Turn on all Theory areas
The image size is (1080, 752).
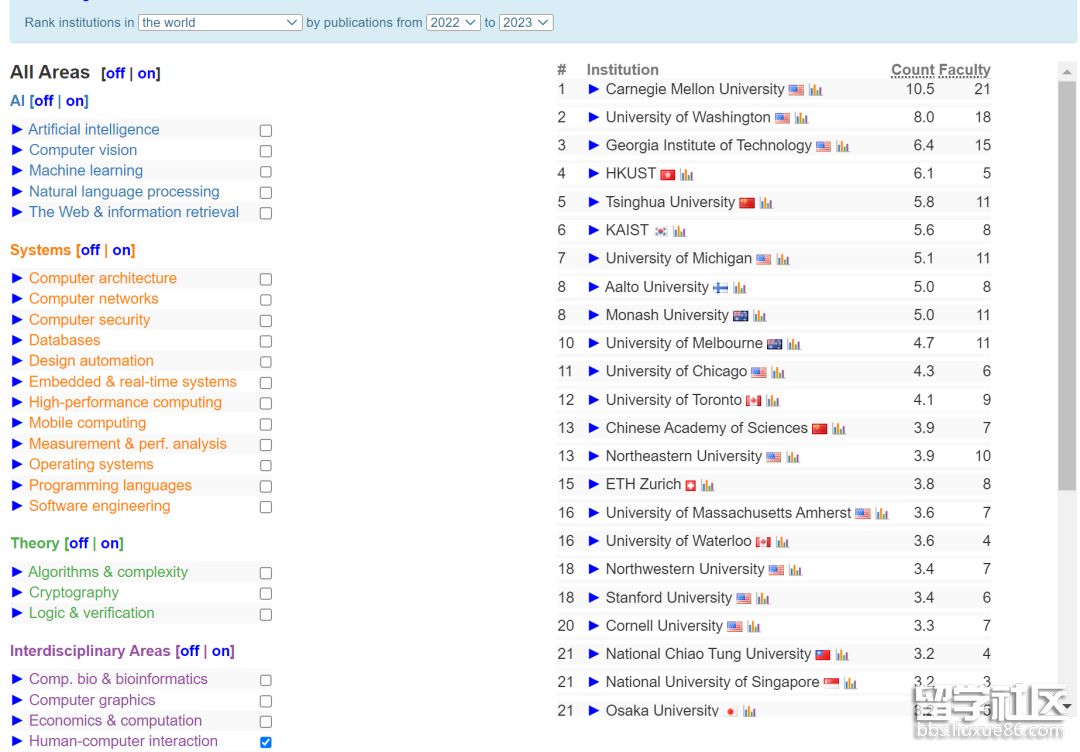[110, 543]
